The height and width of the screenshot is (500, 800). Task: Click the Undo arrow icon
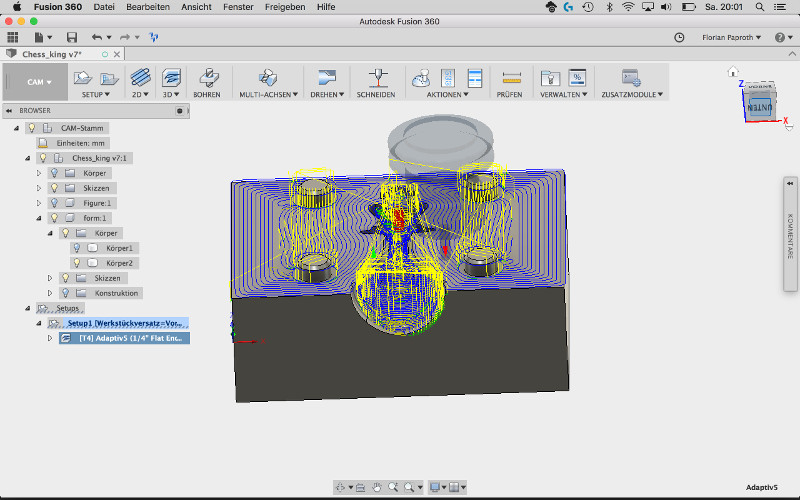[x=96, y=37]
